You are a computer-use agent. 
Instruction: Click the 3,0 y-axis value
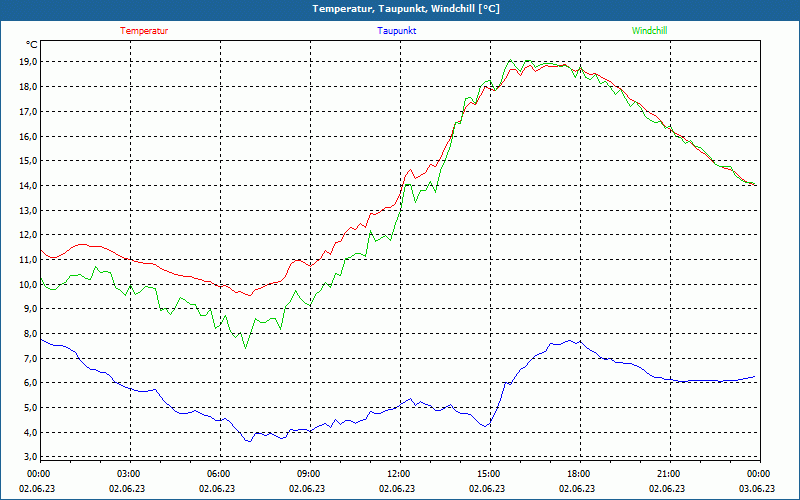pyautogui.click(x=31, y=456)
